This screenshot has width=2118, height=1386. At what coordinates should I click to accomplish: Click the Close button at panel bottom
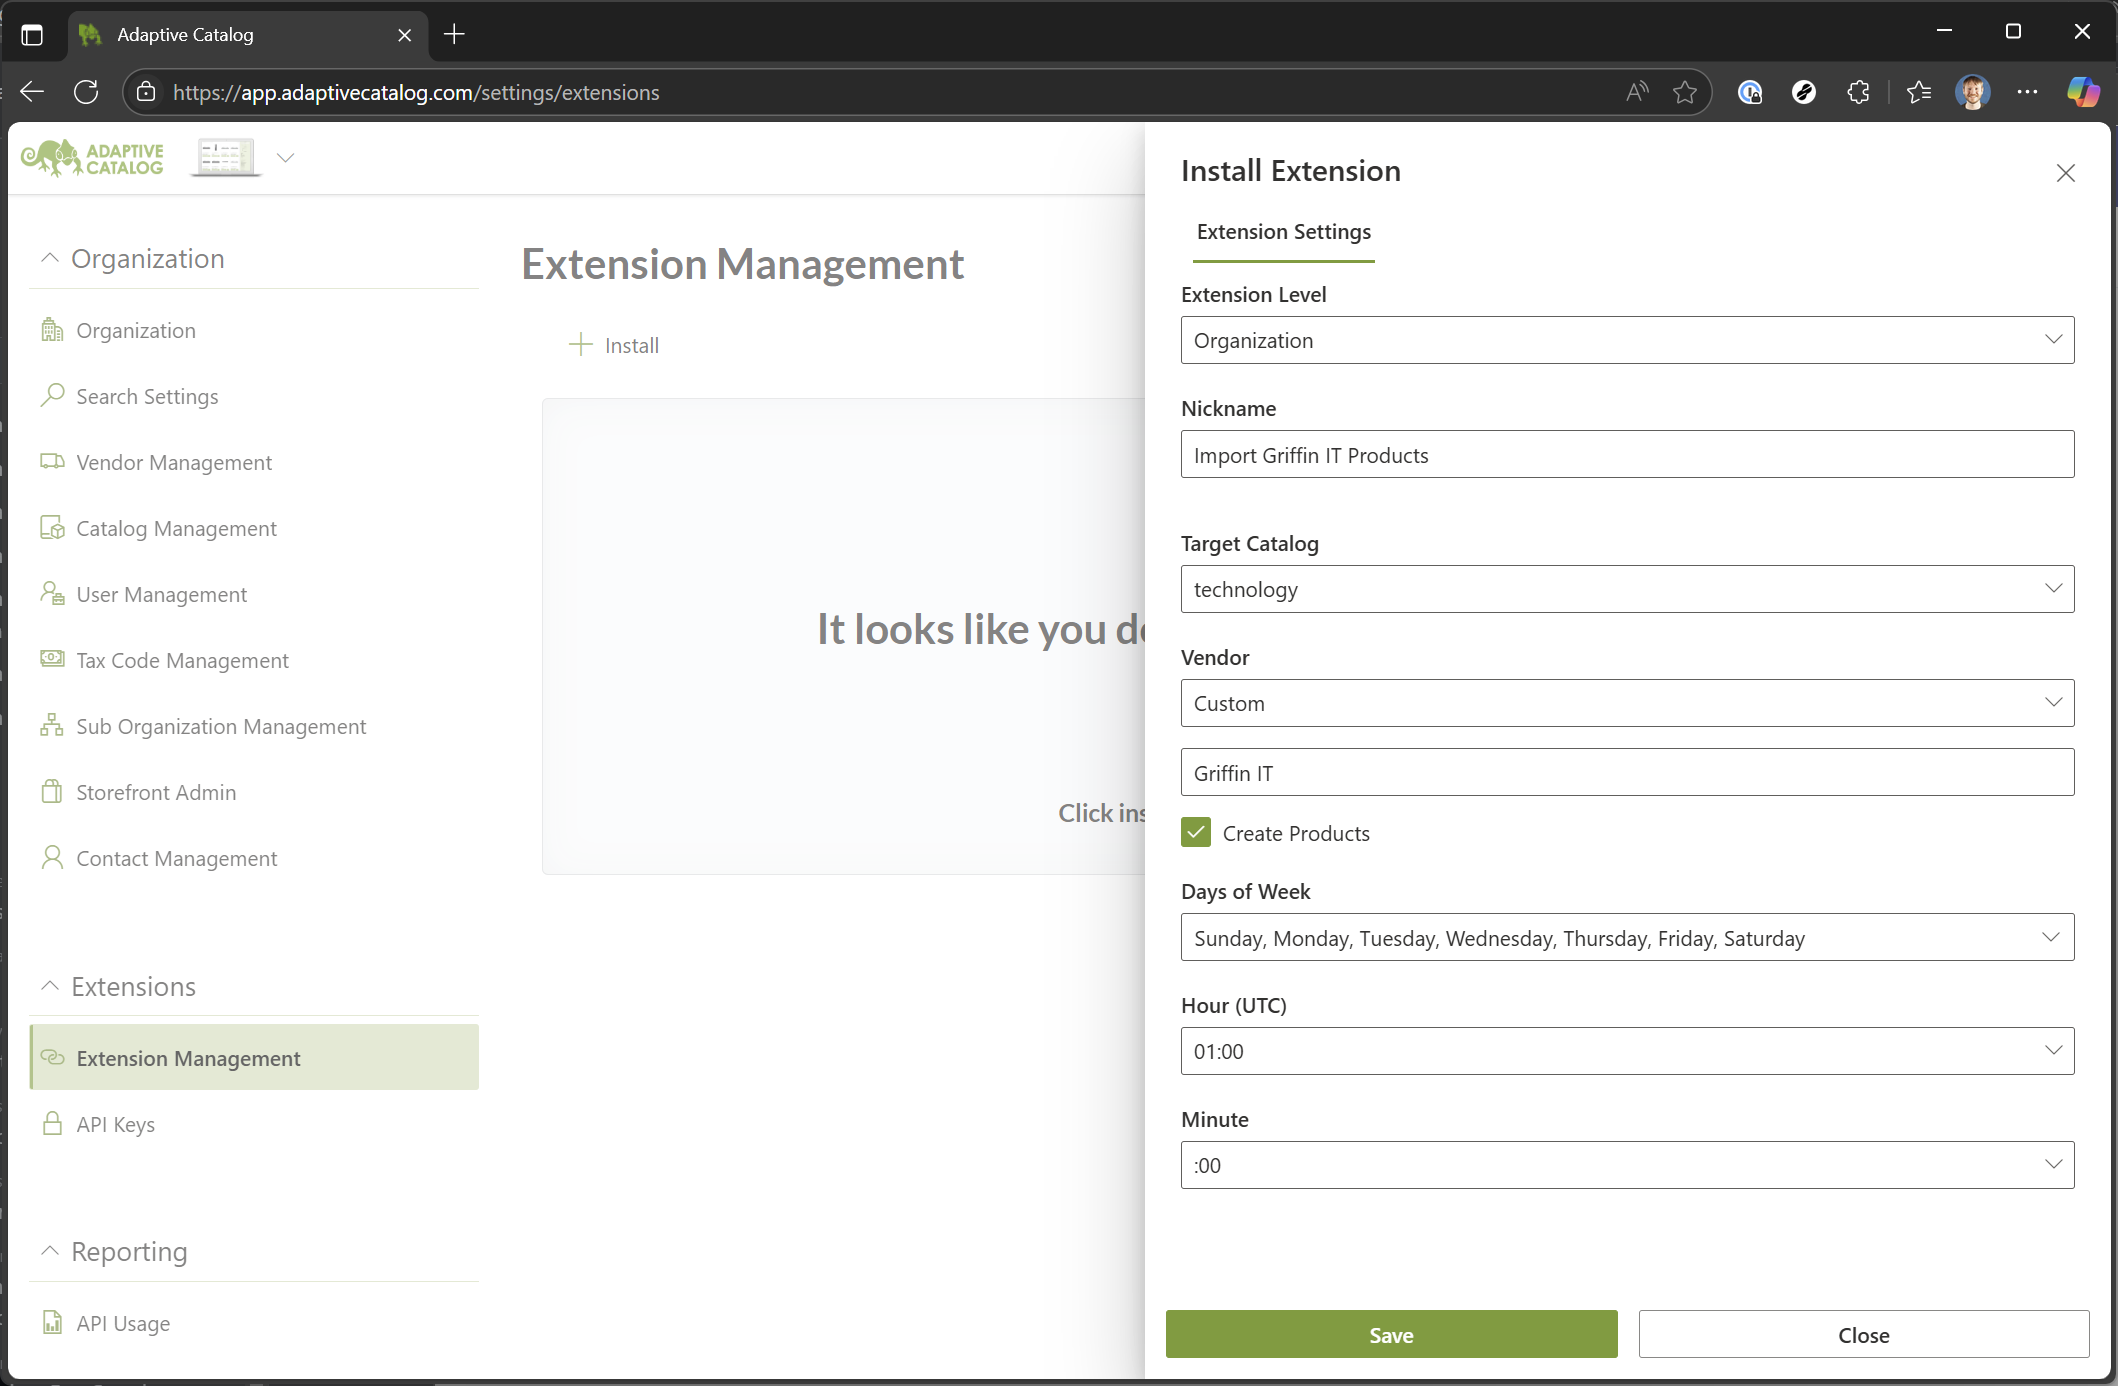1863,1334
